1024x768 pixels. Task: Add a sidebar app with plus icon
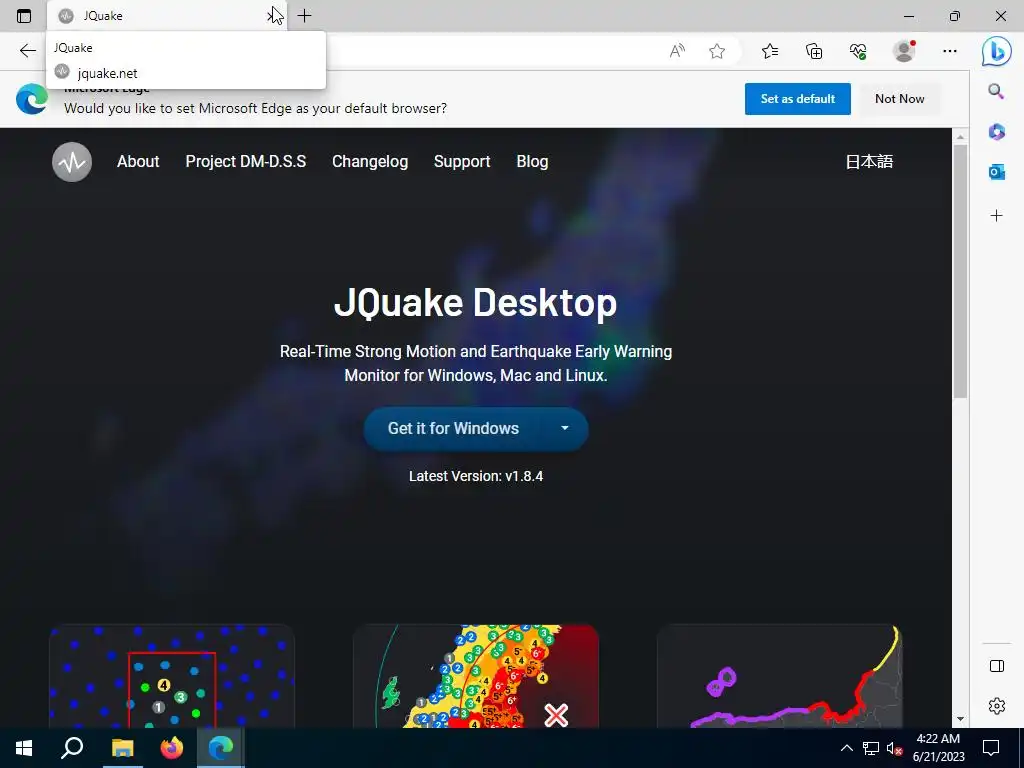996,216
